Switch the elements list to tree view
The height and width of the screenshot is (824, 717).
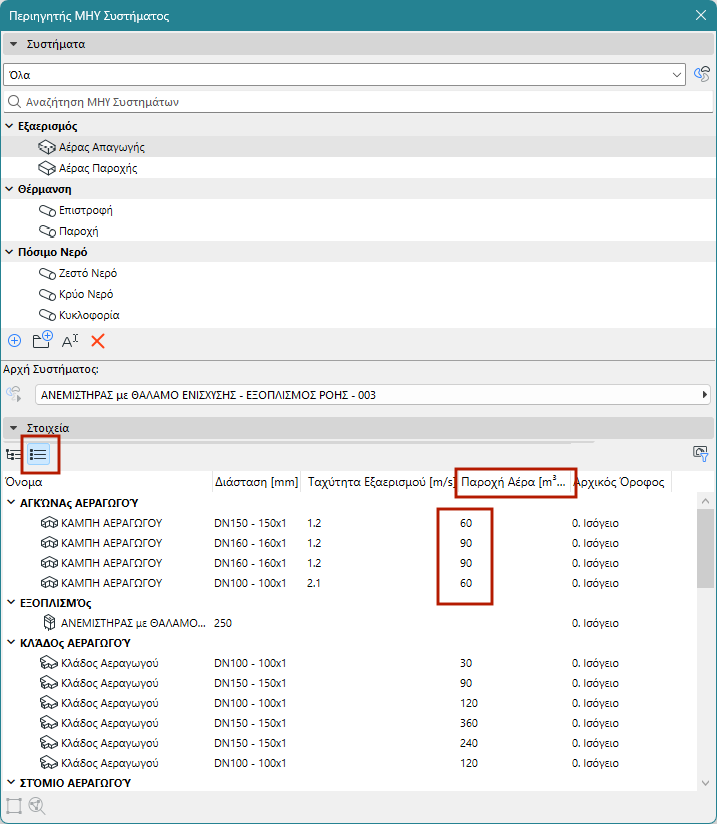(x=14, y=454)
